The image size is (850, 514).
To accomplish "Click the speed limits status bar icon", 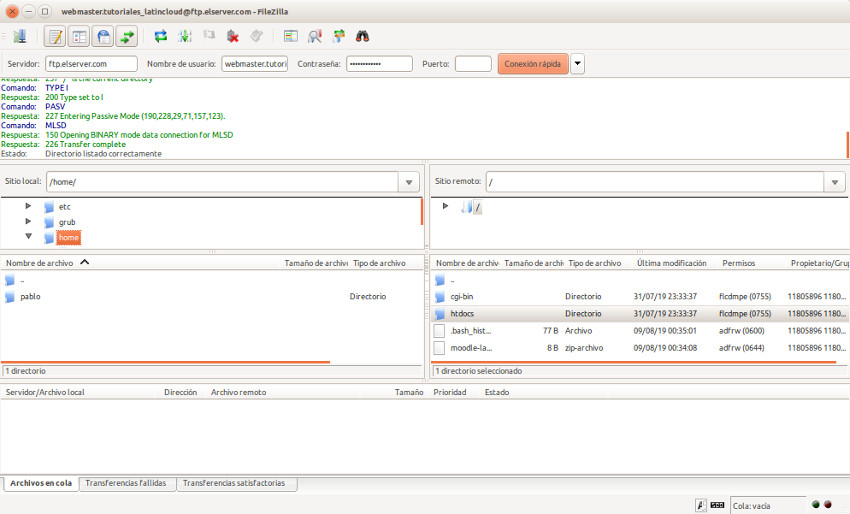I will click(717, 505).
